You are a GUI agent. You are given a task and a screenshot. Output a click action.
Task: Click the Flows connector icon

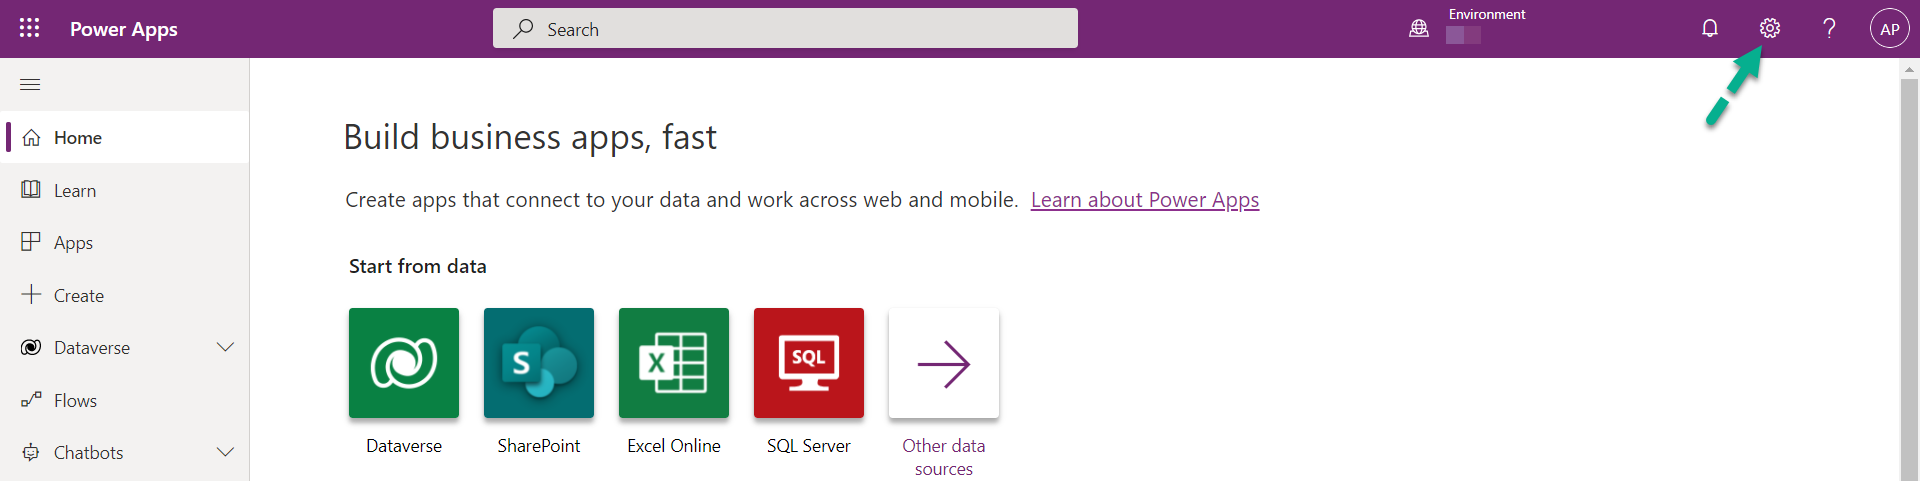click(x=31, y=399)
